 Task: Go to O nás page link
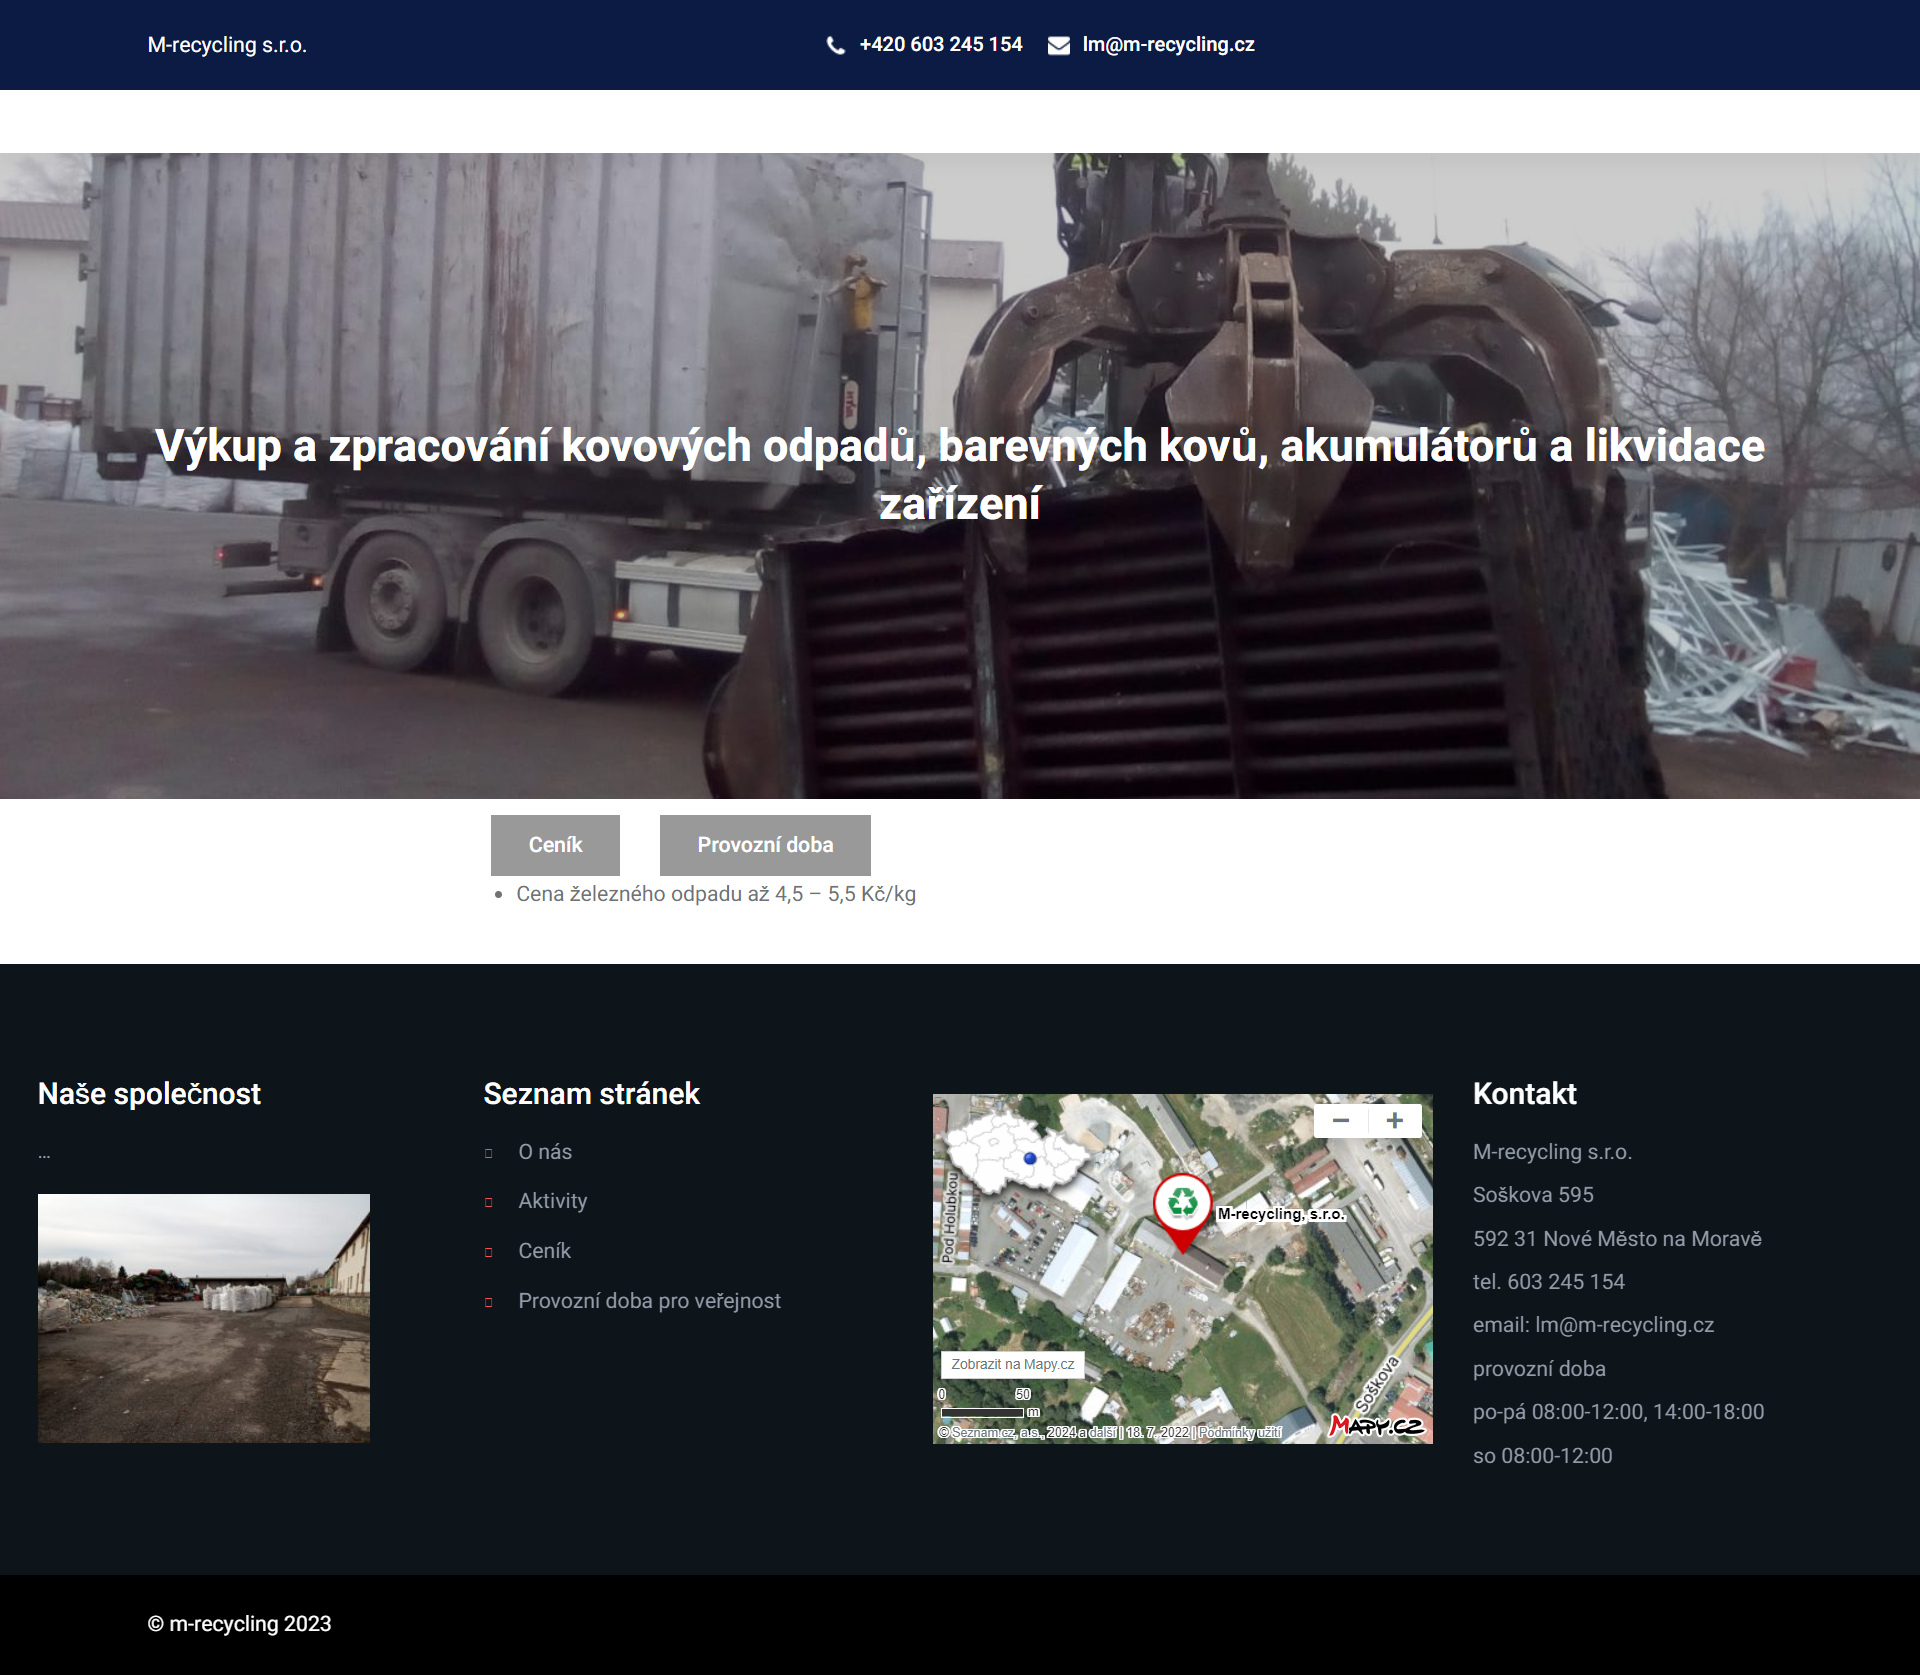tap(545, 1152)
